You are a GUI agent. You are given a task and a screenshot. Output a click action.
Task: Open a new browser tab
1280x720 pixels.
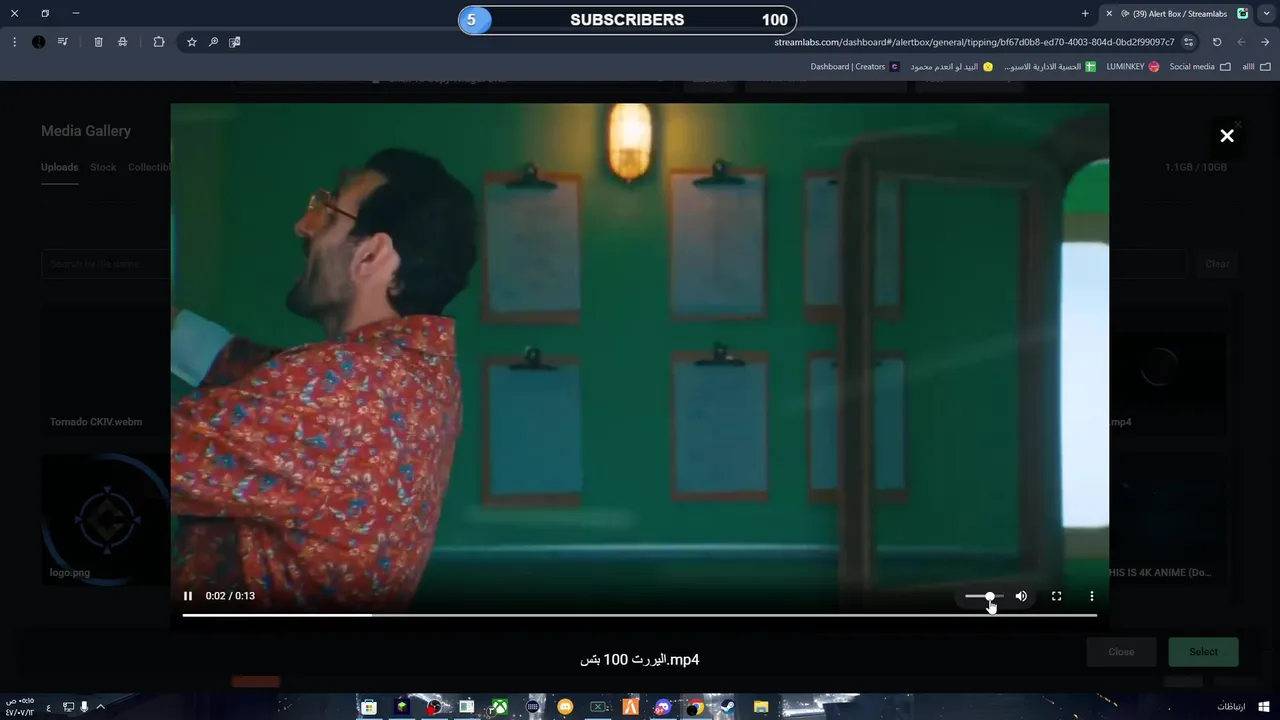point(1085,13)
